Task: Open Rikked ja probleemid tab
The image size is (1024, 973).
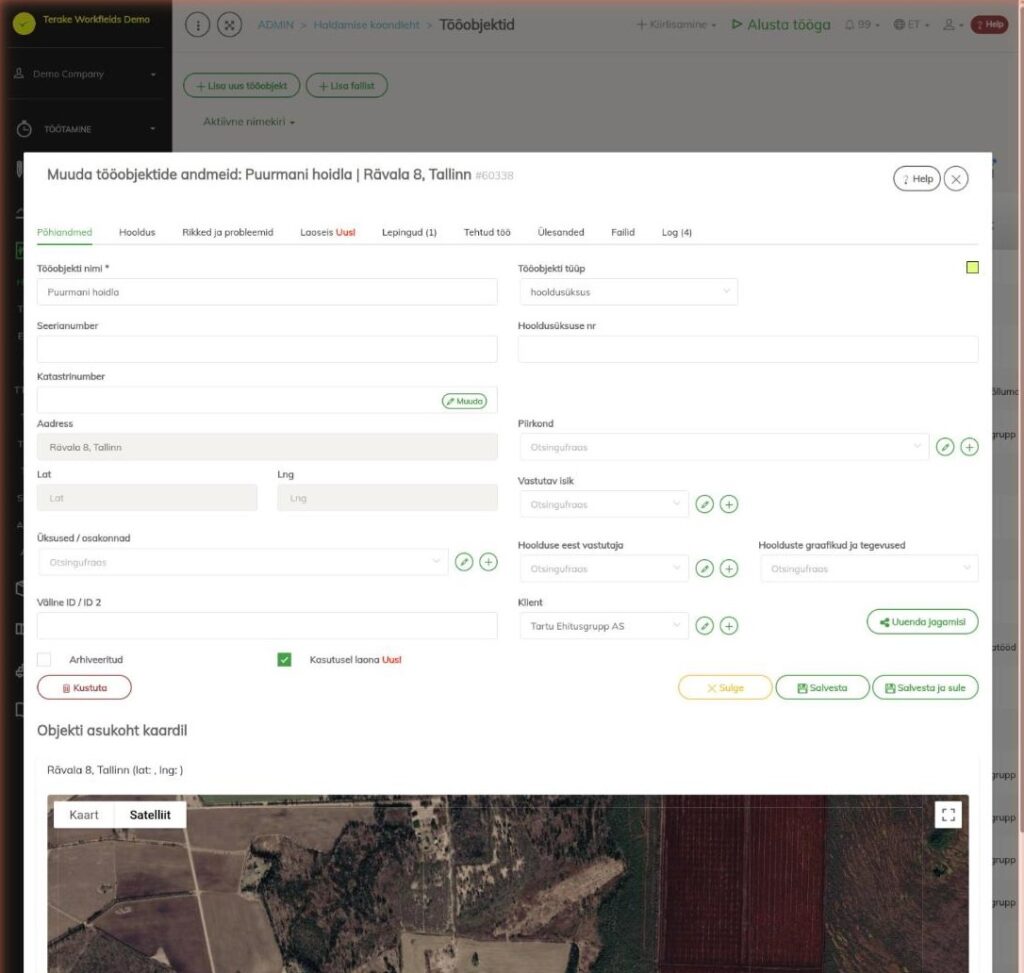Action: click(x=228, y=232)
